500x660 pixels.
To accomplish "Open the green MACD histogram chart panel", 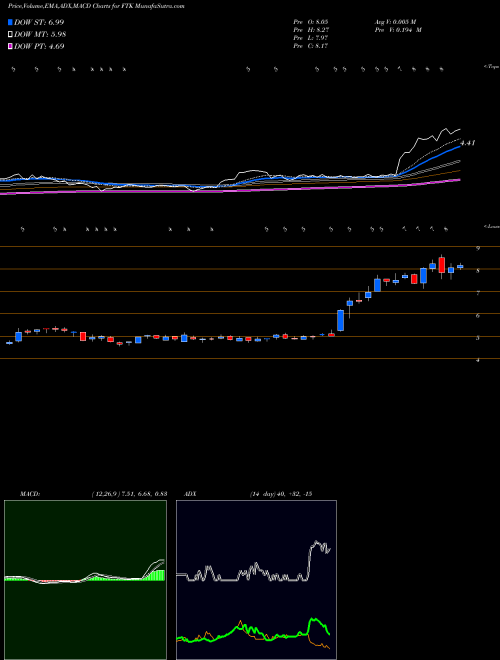I will click(85, 580).
